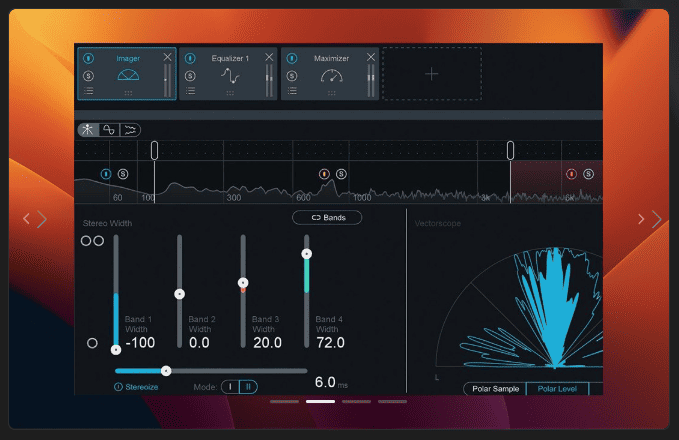Click the Band 2 Width slider handle
Screen dimensions: 679x440
[179, 294]
